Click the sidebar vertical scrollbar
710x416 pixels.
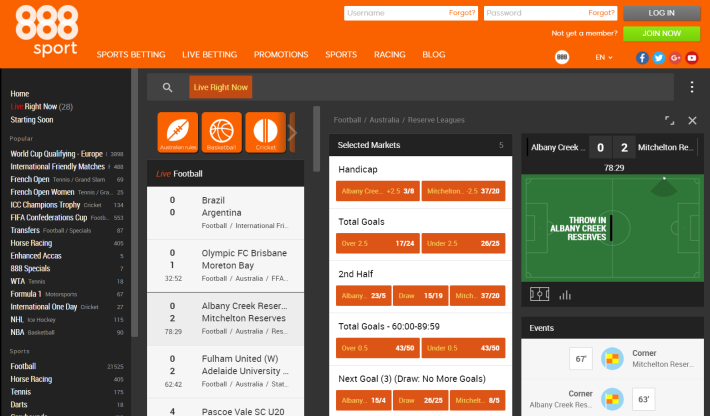[x=134, y=202]
